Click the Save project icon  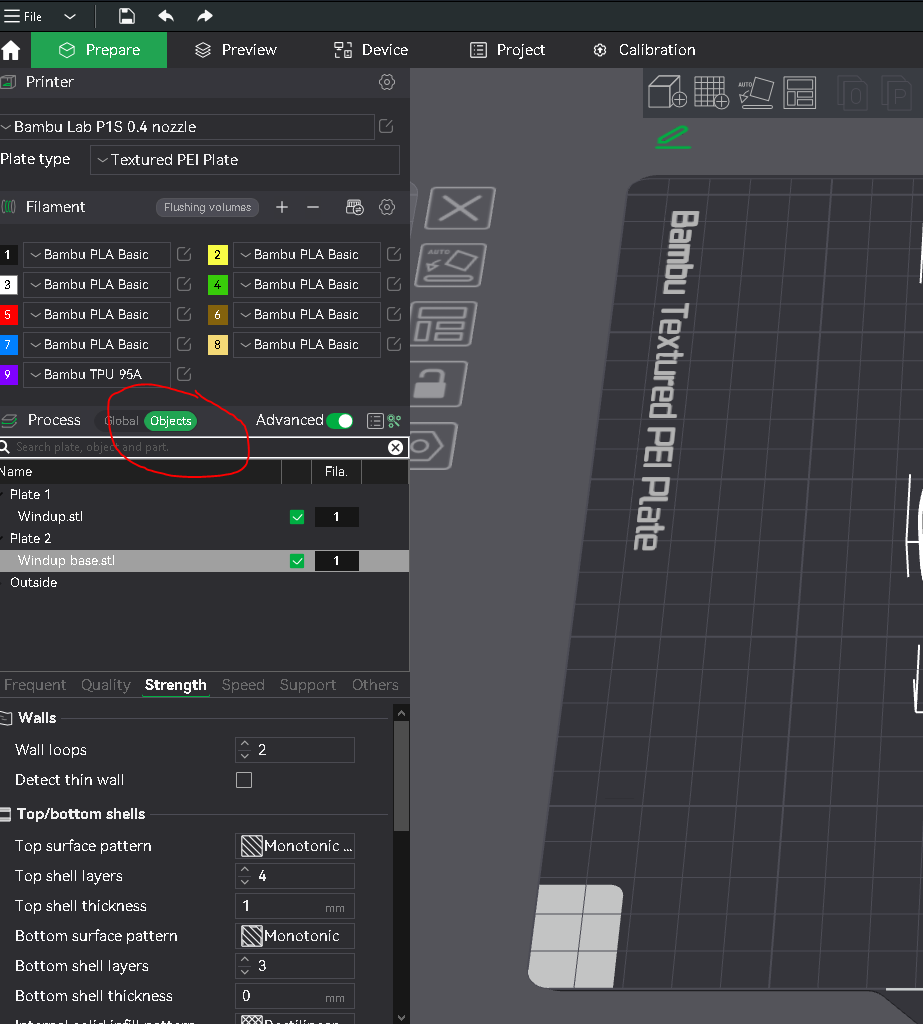[x=127, y=16]
